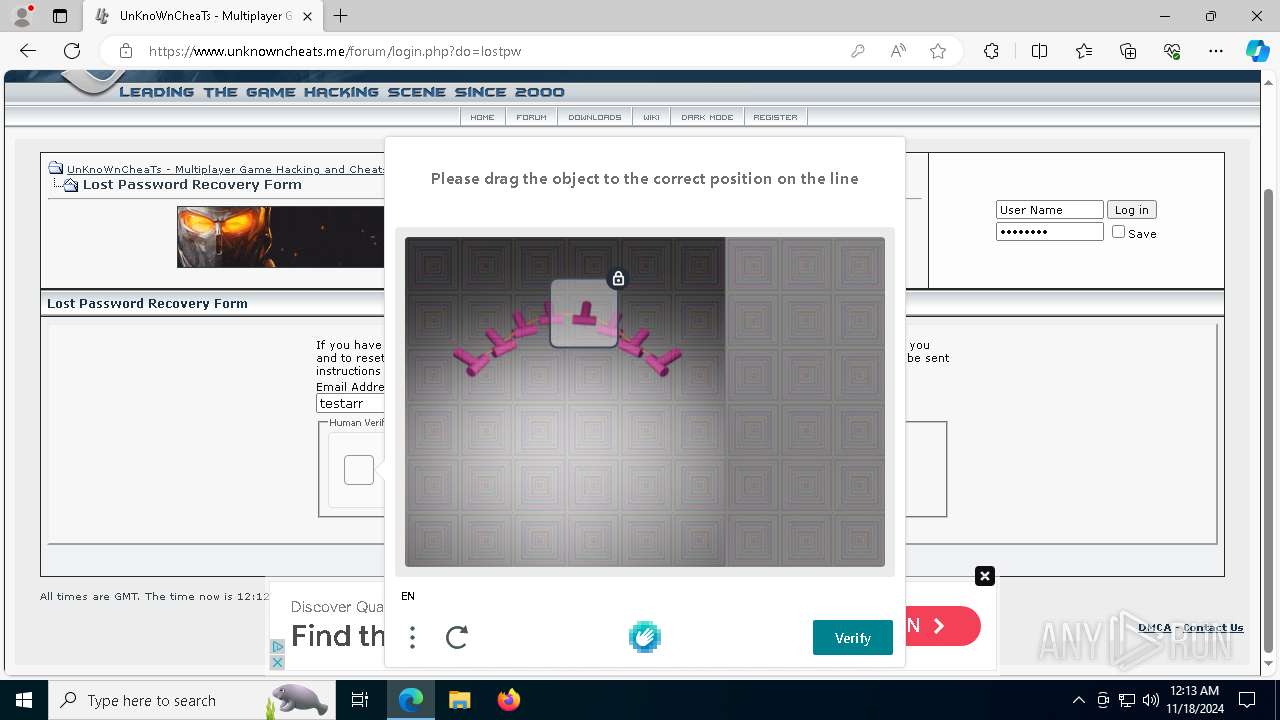Activate the Read aloud icon
Screen dimensions: 1280x720
pyautogui.click(x=898, y=51)
